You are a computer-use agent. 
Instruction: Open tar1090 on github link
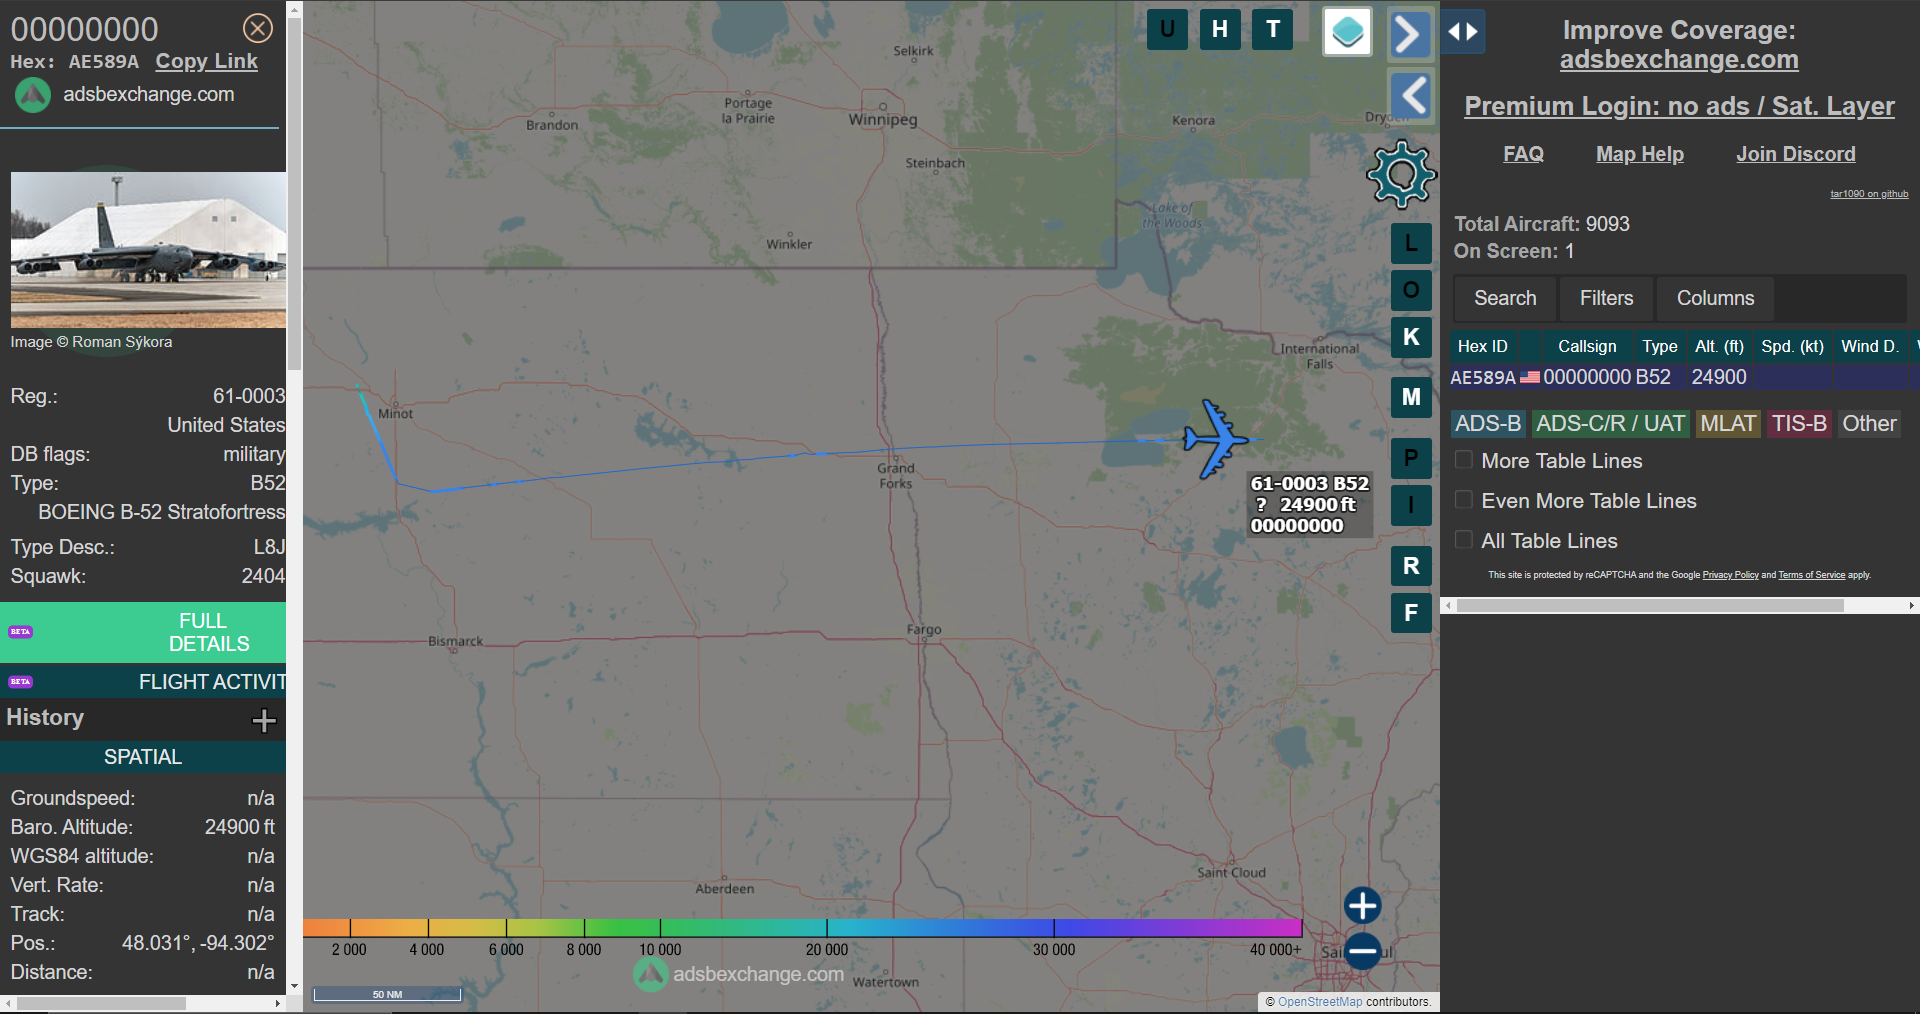tap(1869, 194)
